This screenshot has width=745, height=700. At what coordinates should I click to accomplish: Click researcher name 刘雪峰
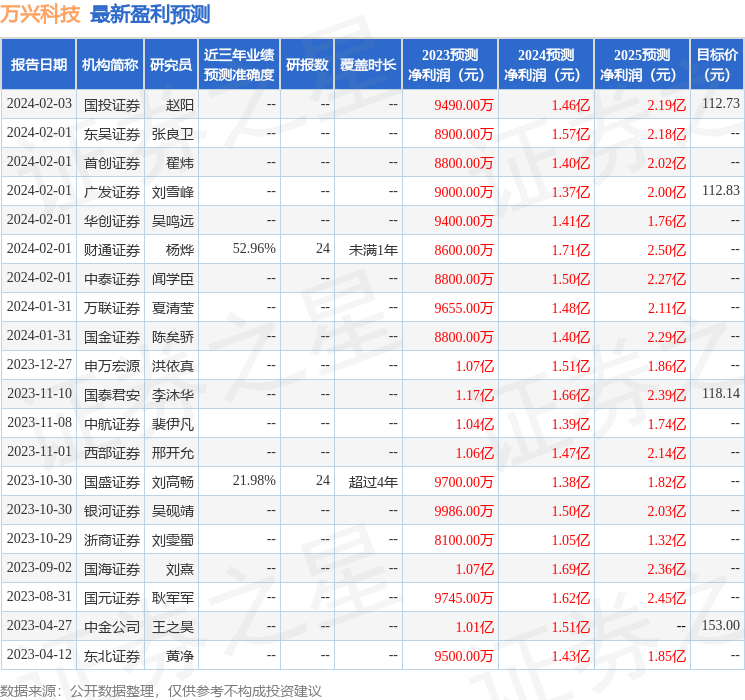pyautogui.click(x=172, y=192)
